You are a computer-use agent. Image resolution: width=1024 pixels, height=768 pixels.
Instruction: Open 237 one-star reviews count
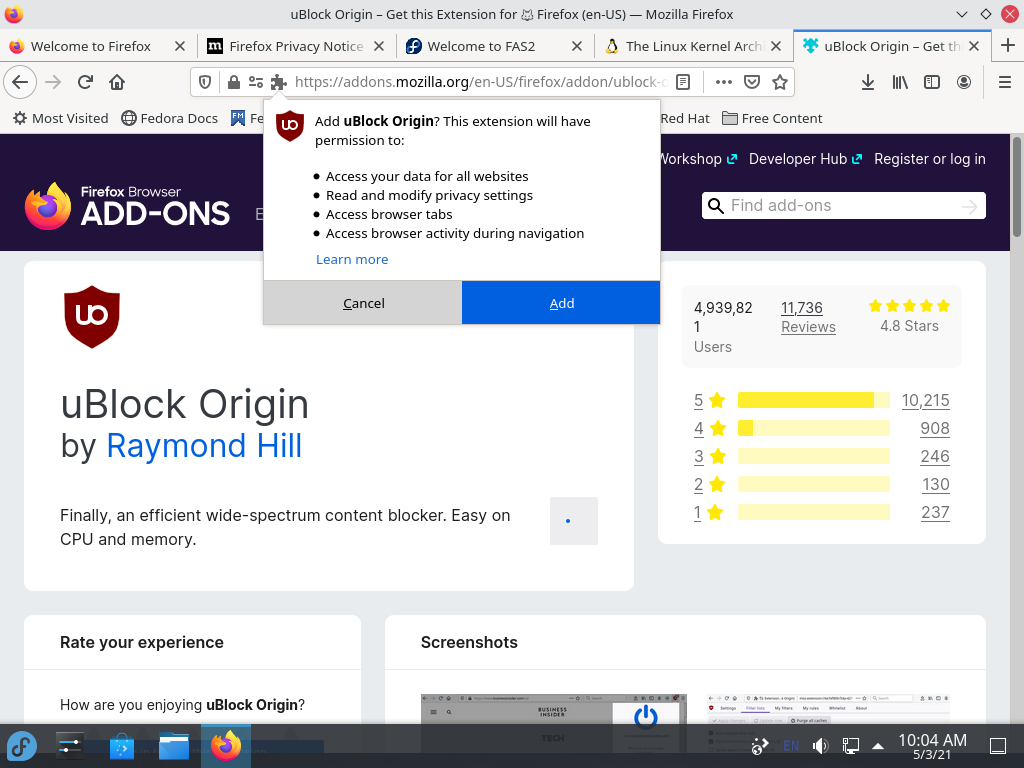pyautogui.click(x=935, y=512)
